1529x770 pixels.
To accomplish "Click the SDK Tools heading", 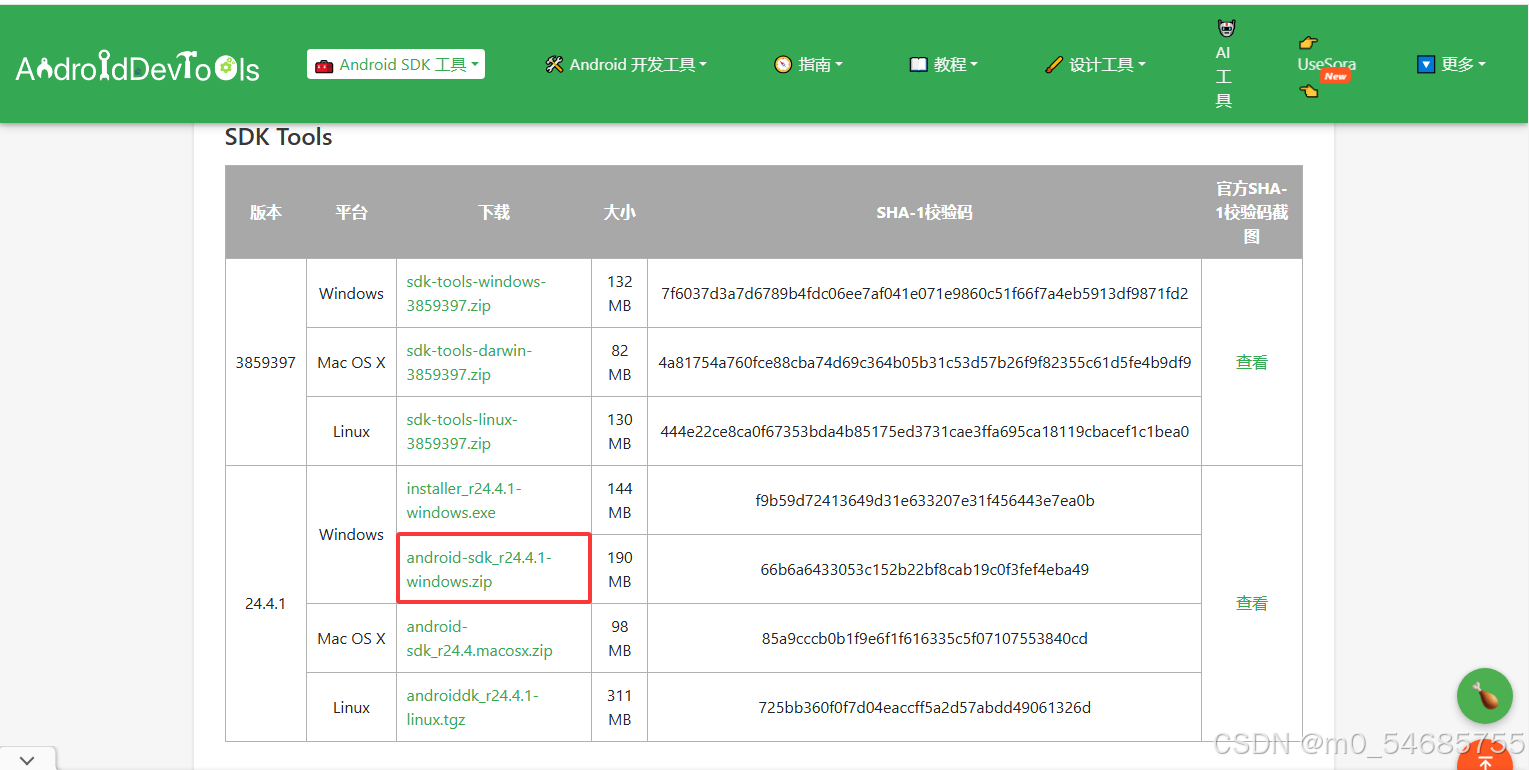I will click(278, 137).
